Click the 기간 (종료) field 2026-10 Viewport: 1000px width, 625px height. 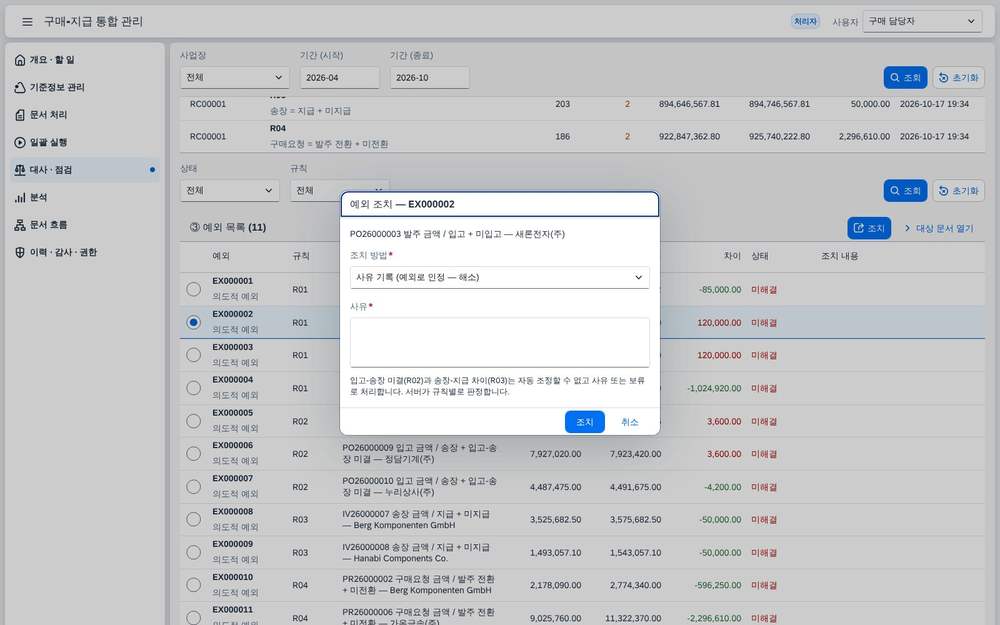coord(429,78)
